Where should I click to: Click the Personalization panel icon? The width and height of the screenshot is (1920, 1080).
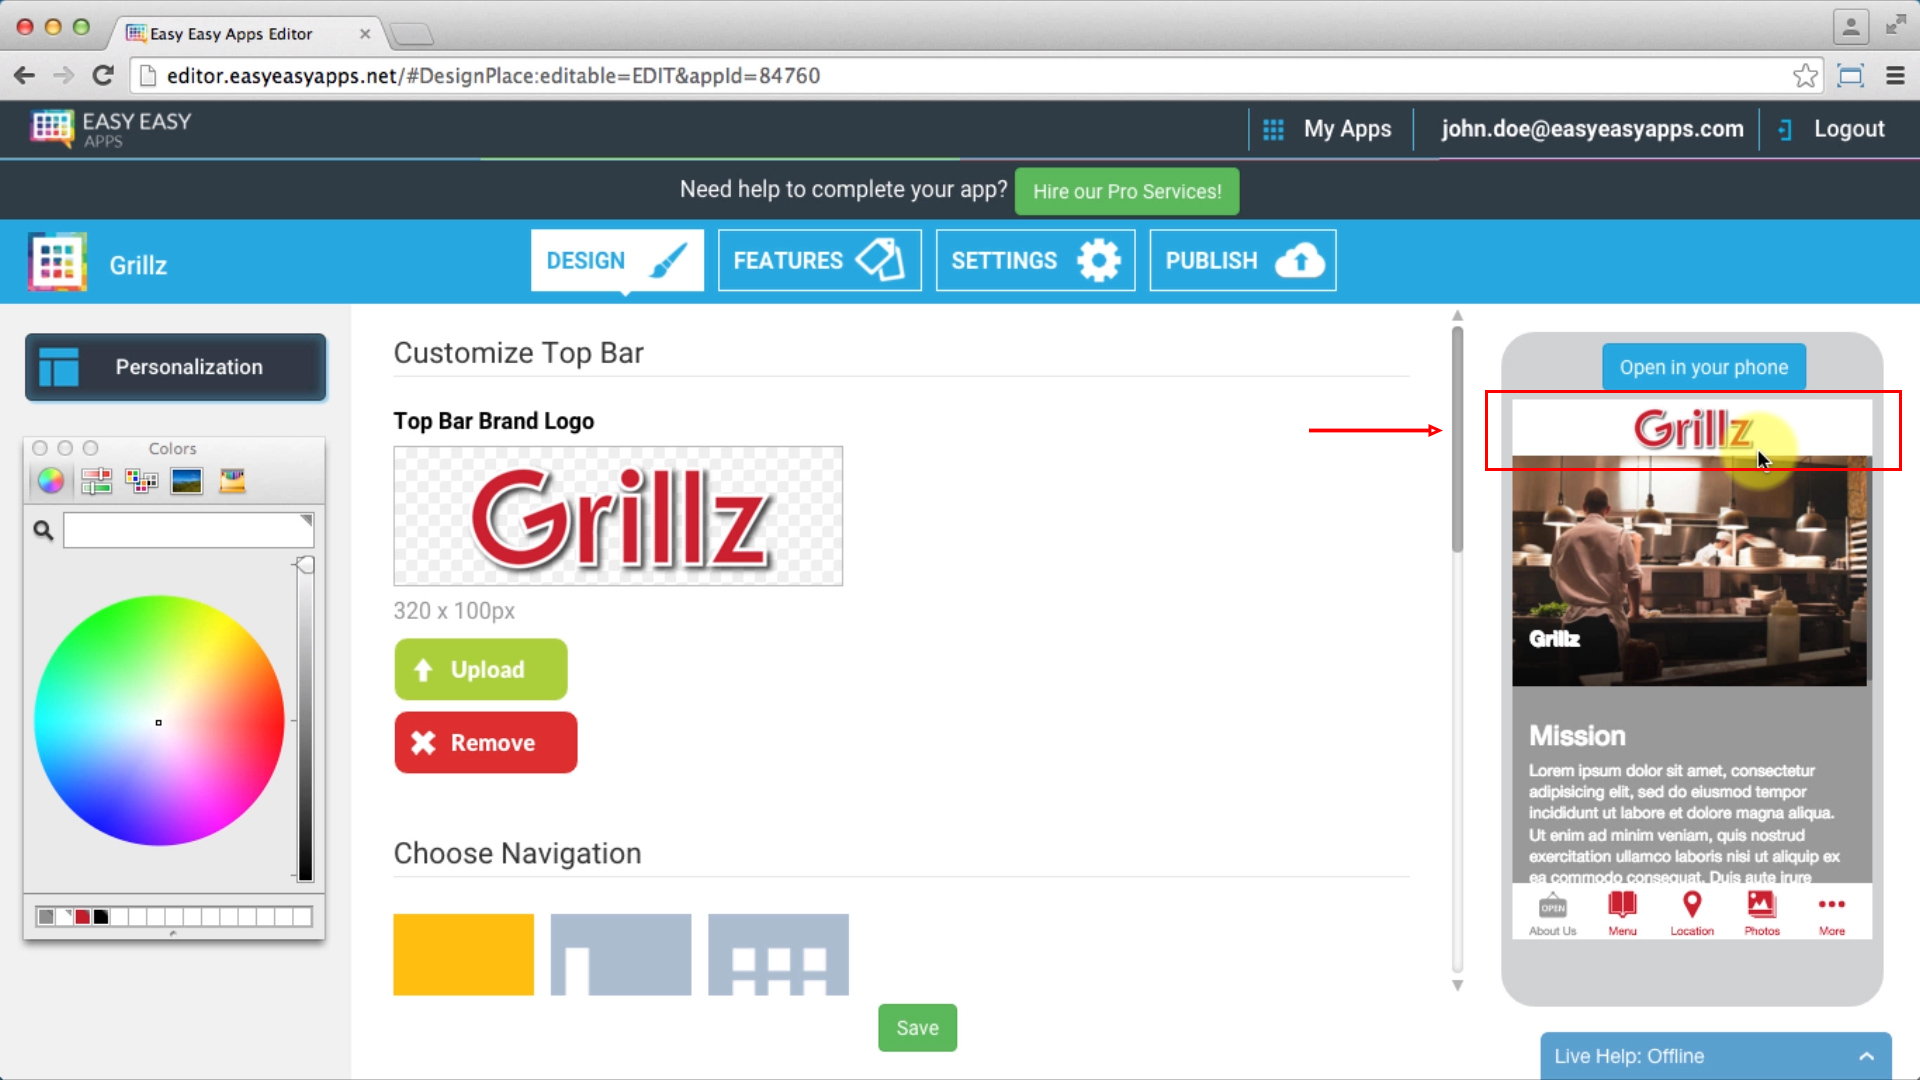[x=59, y=367]
